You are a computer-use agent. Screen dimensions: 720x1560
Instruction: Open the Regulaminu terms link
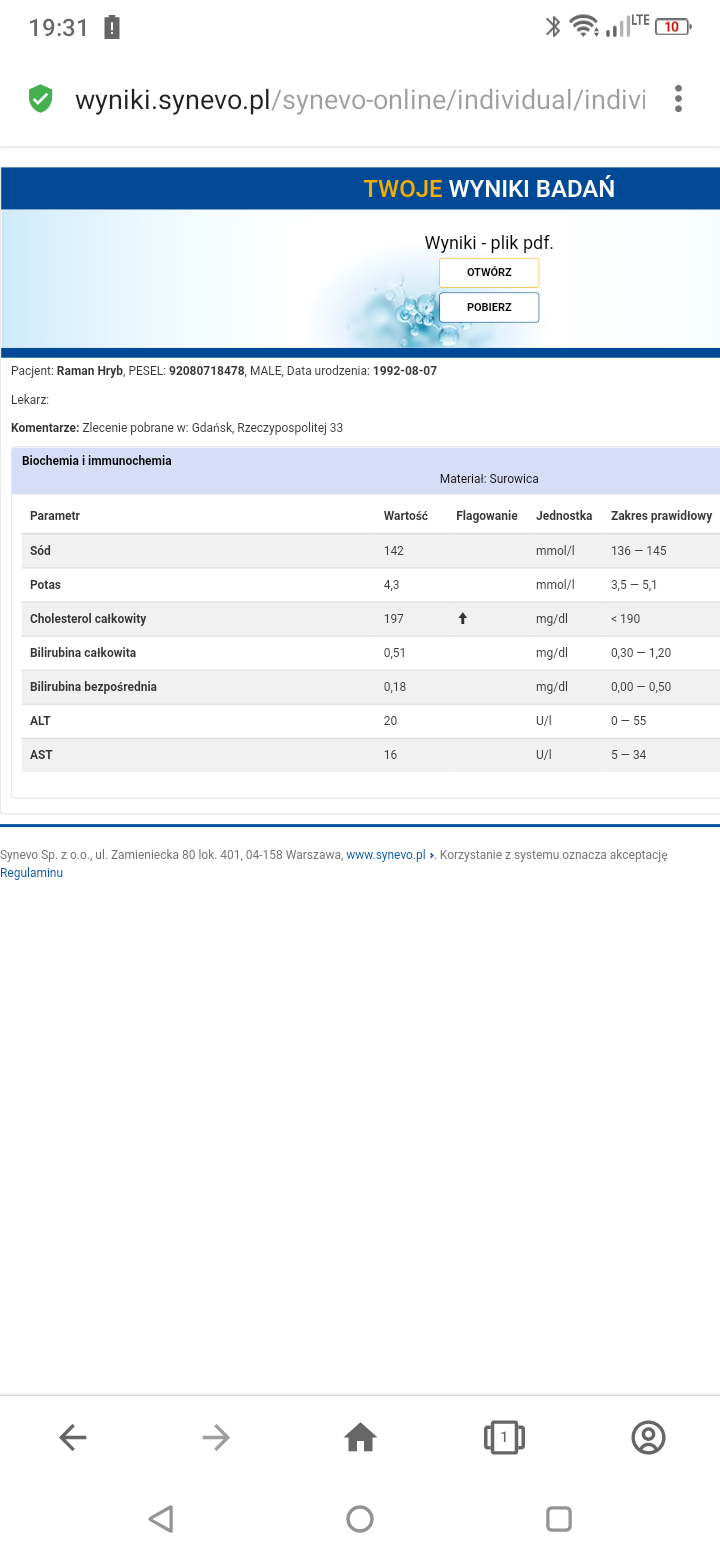(32, 873)
